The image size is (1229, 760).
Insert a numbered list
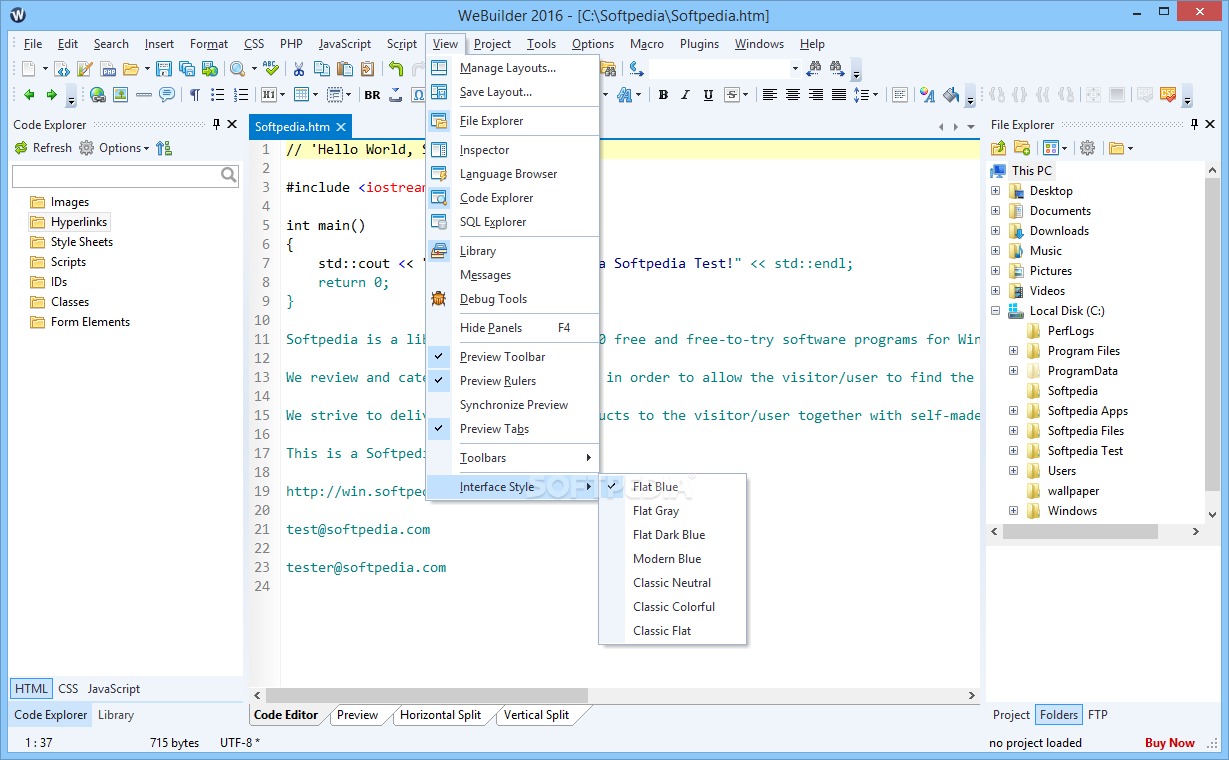point(241,95)
